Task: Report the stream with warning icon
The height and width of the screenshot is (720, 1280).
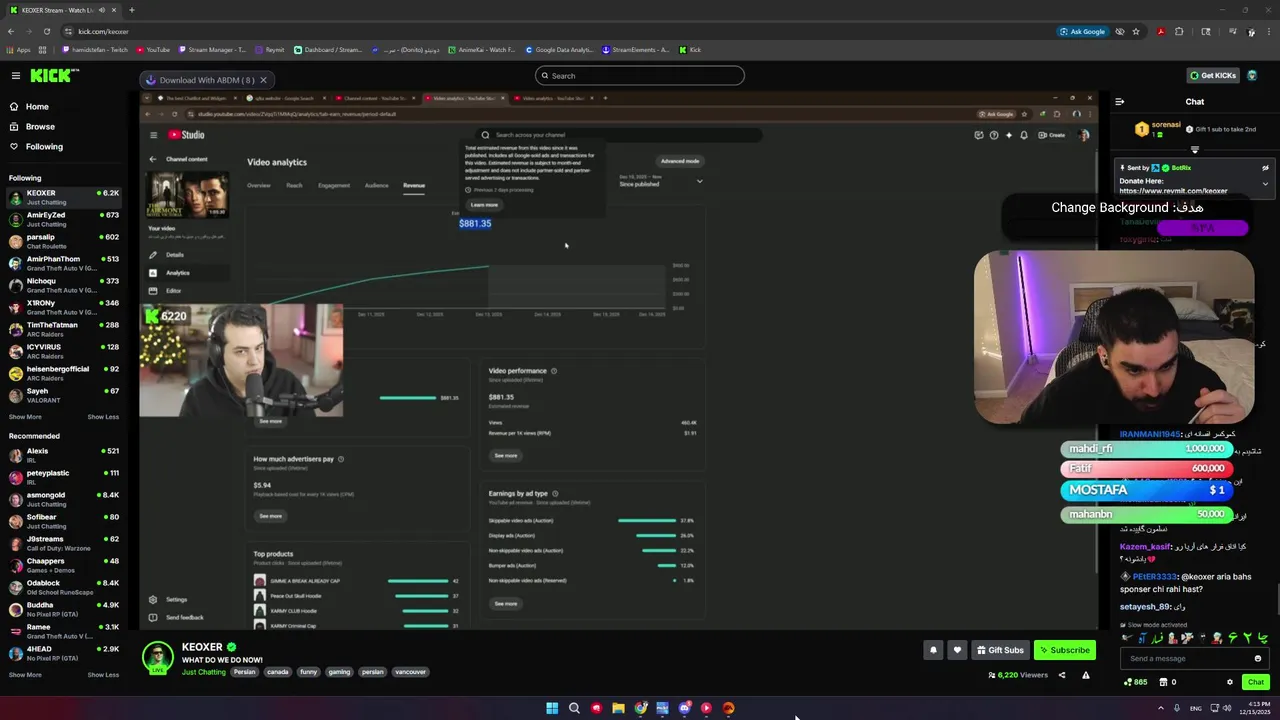Action: tap(1085, 675)
